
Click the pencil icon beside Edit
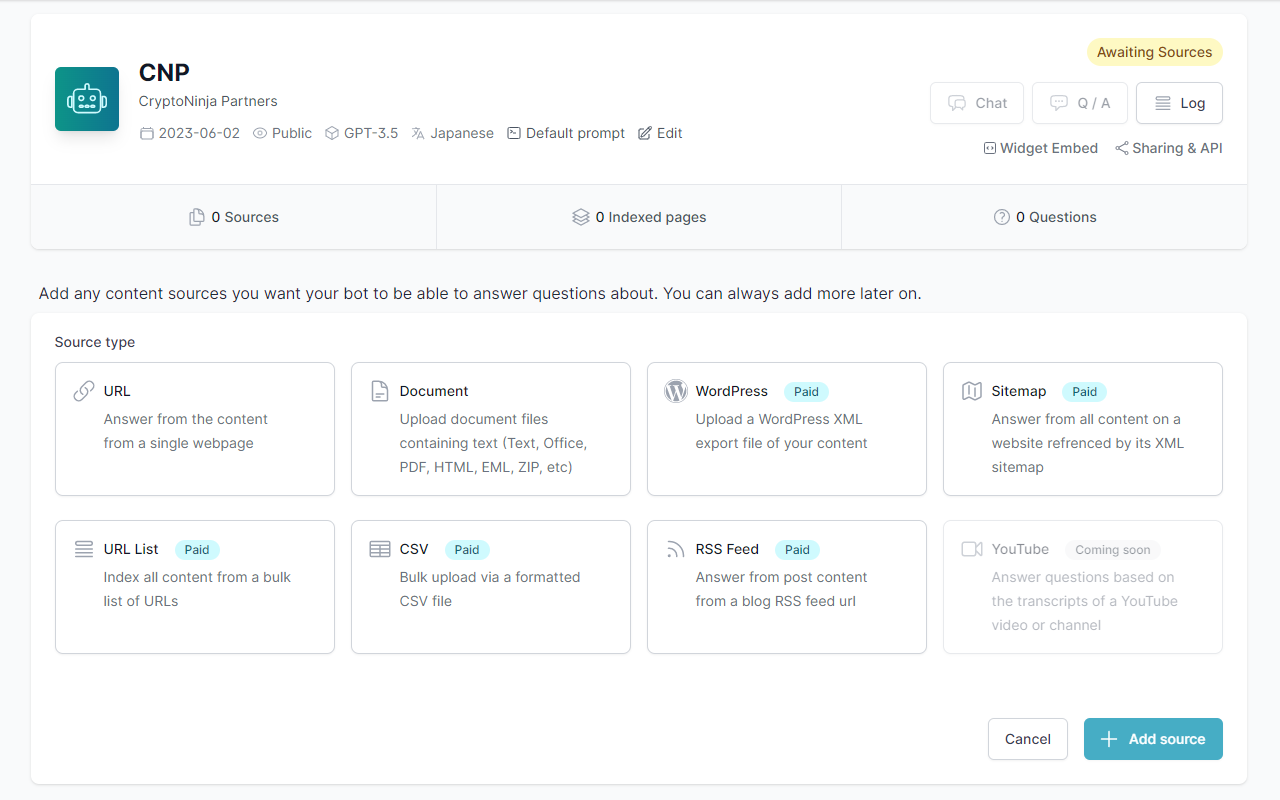click(645, 133)
